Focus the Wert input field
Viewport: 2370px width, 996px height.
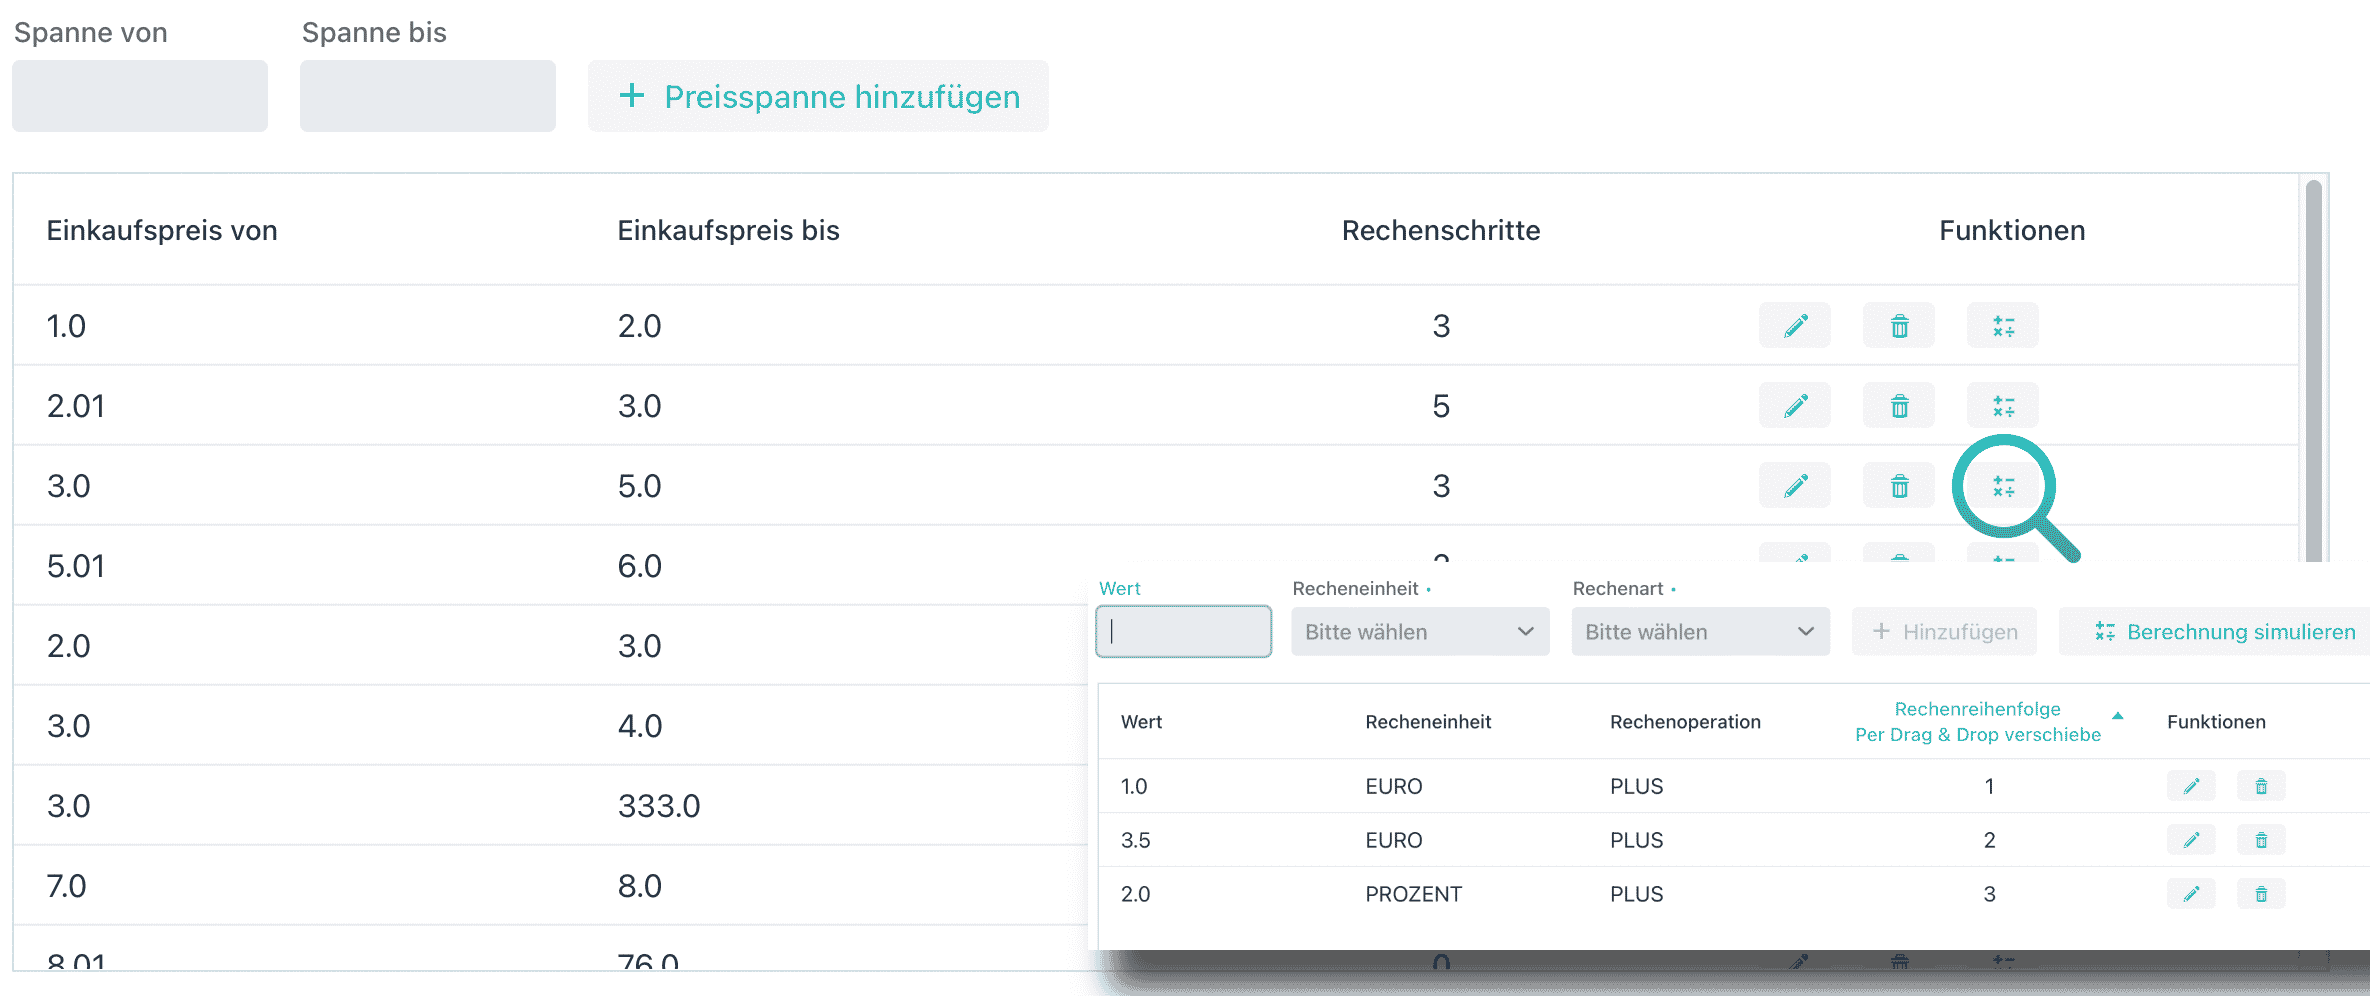click(1184, 632)
